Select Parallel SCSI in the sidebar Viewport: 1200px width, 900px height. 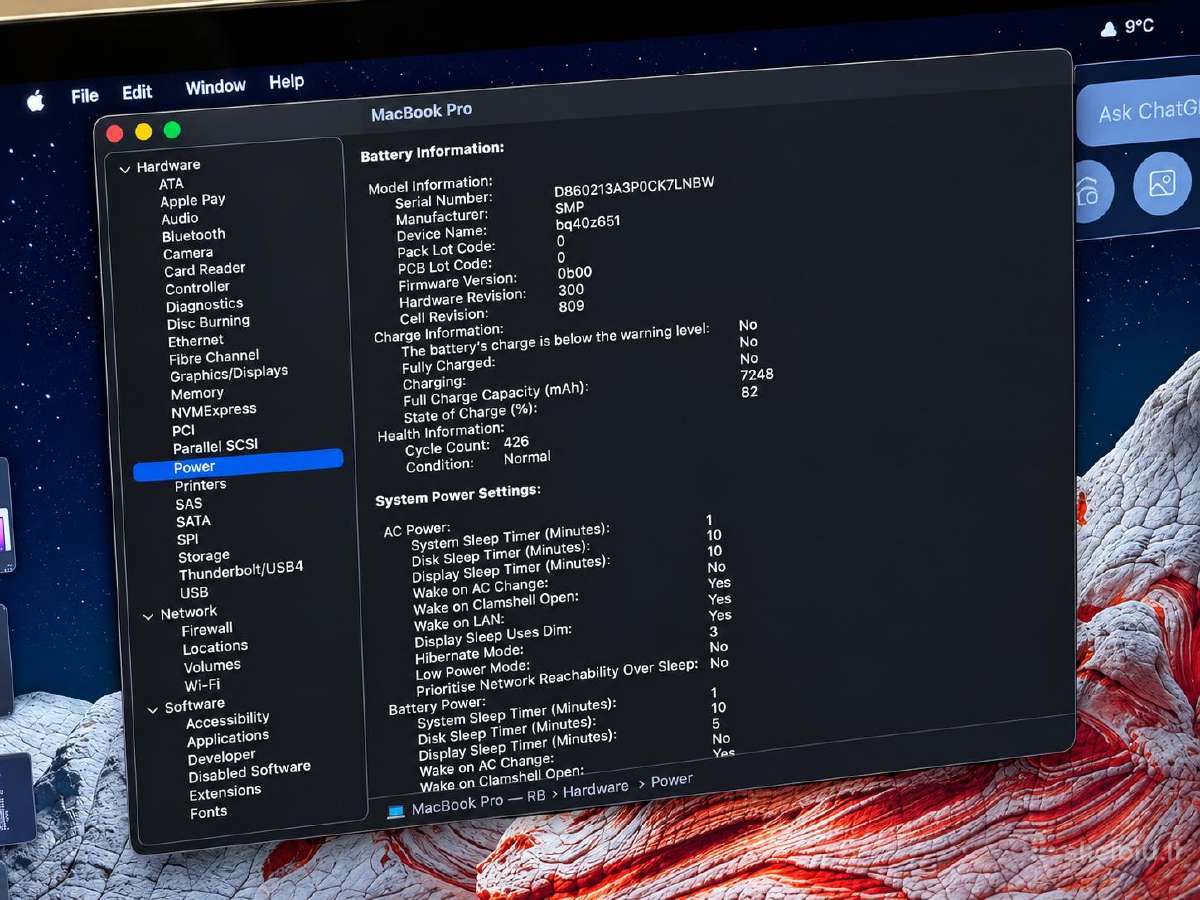215,446
